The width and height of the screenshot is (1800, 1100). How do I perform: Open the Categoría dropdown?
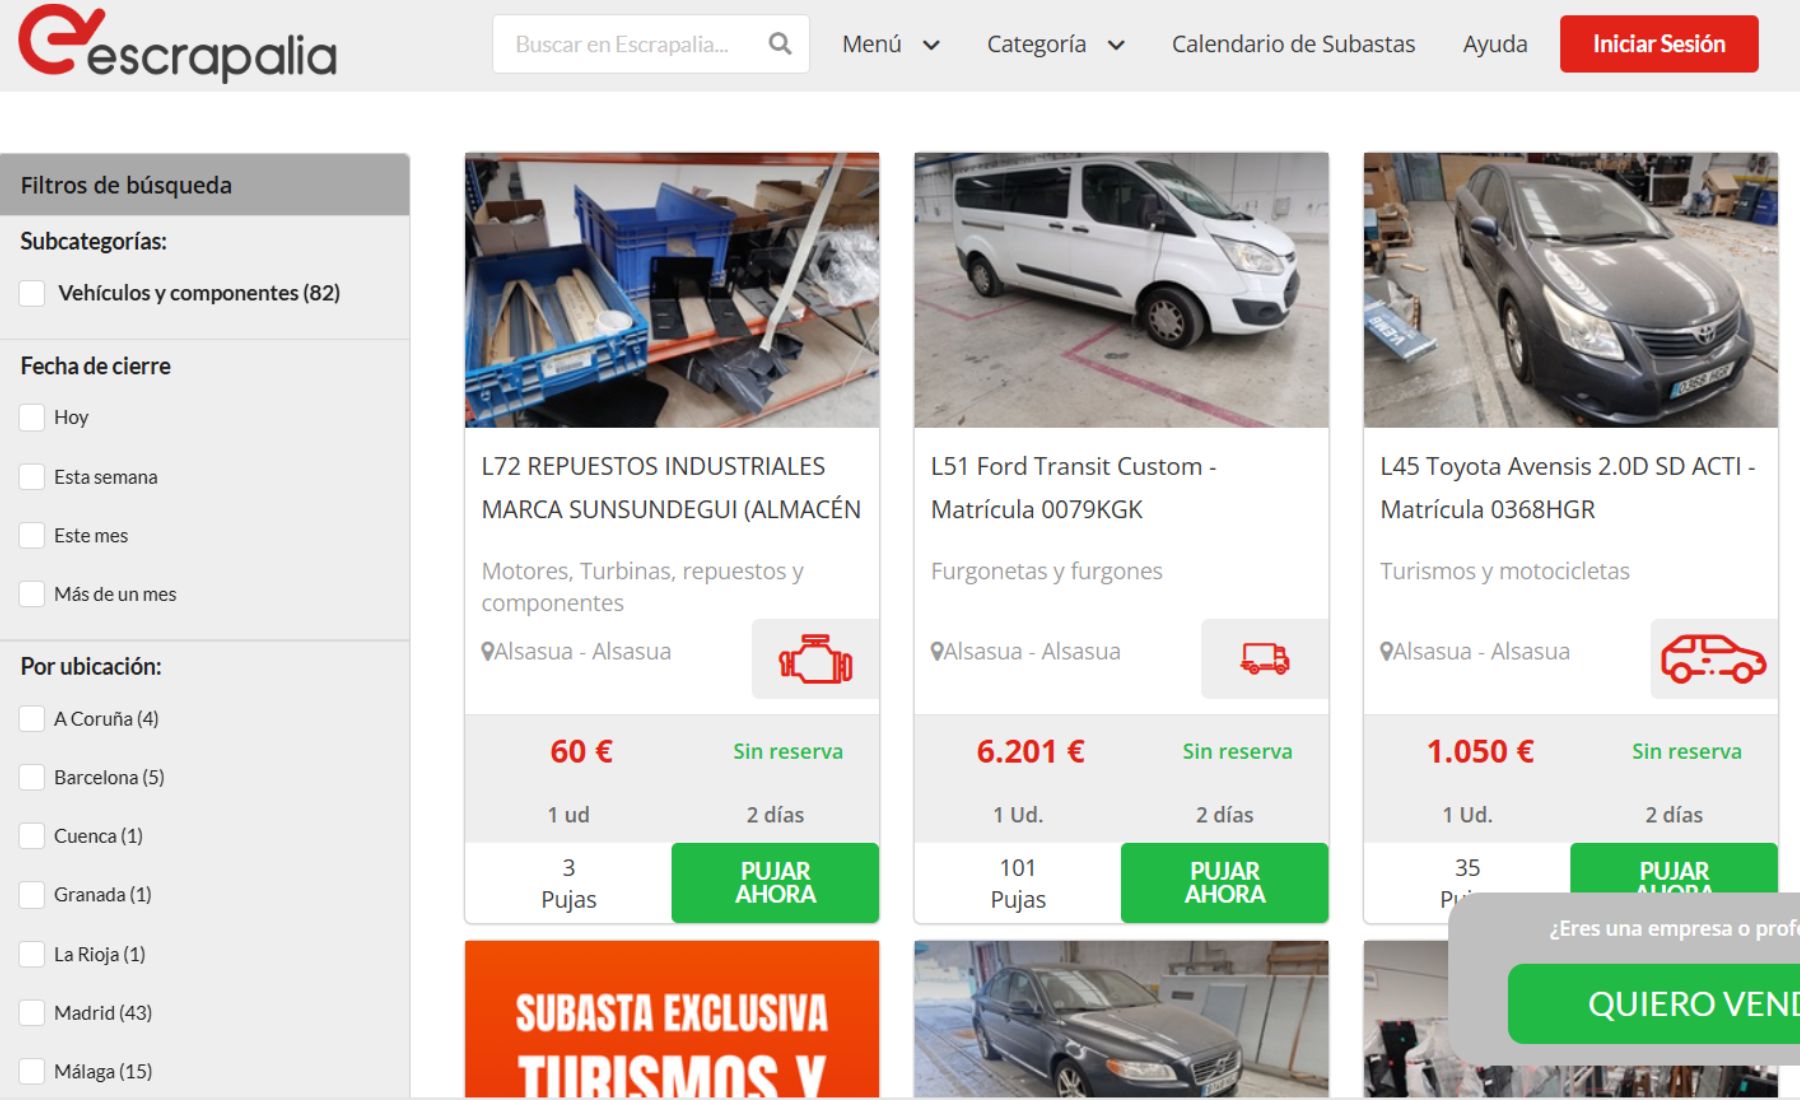click(1055, 44)
